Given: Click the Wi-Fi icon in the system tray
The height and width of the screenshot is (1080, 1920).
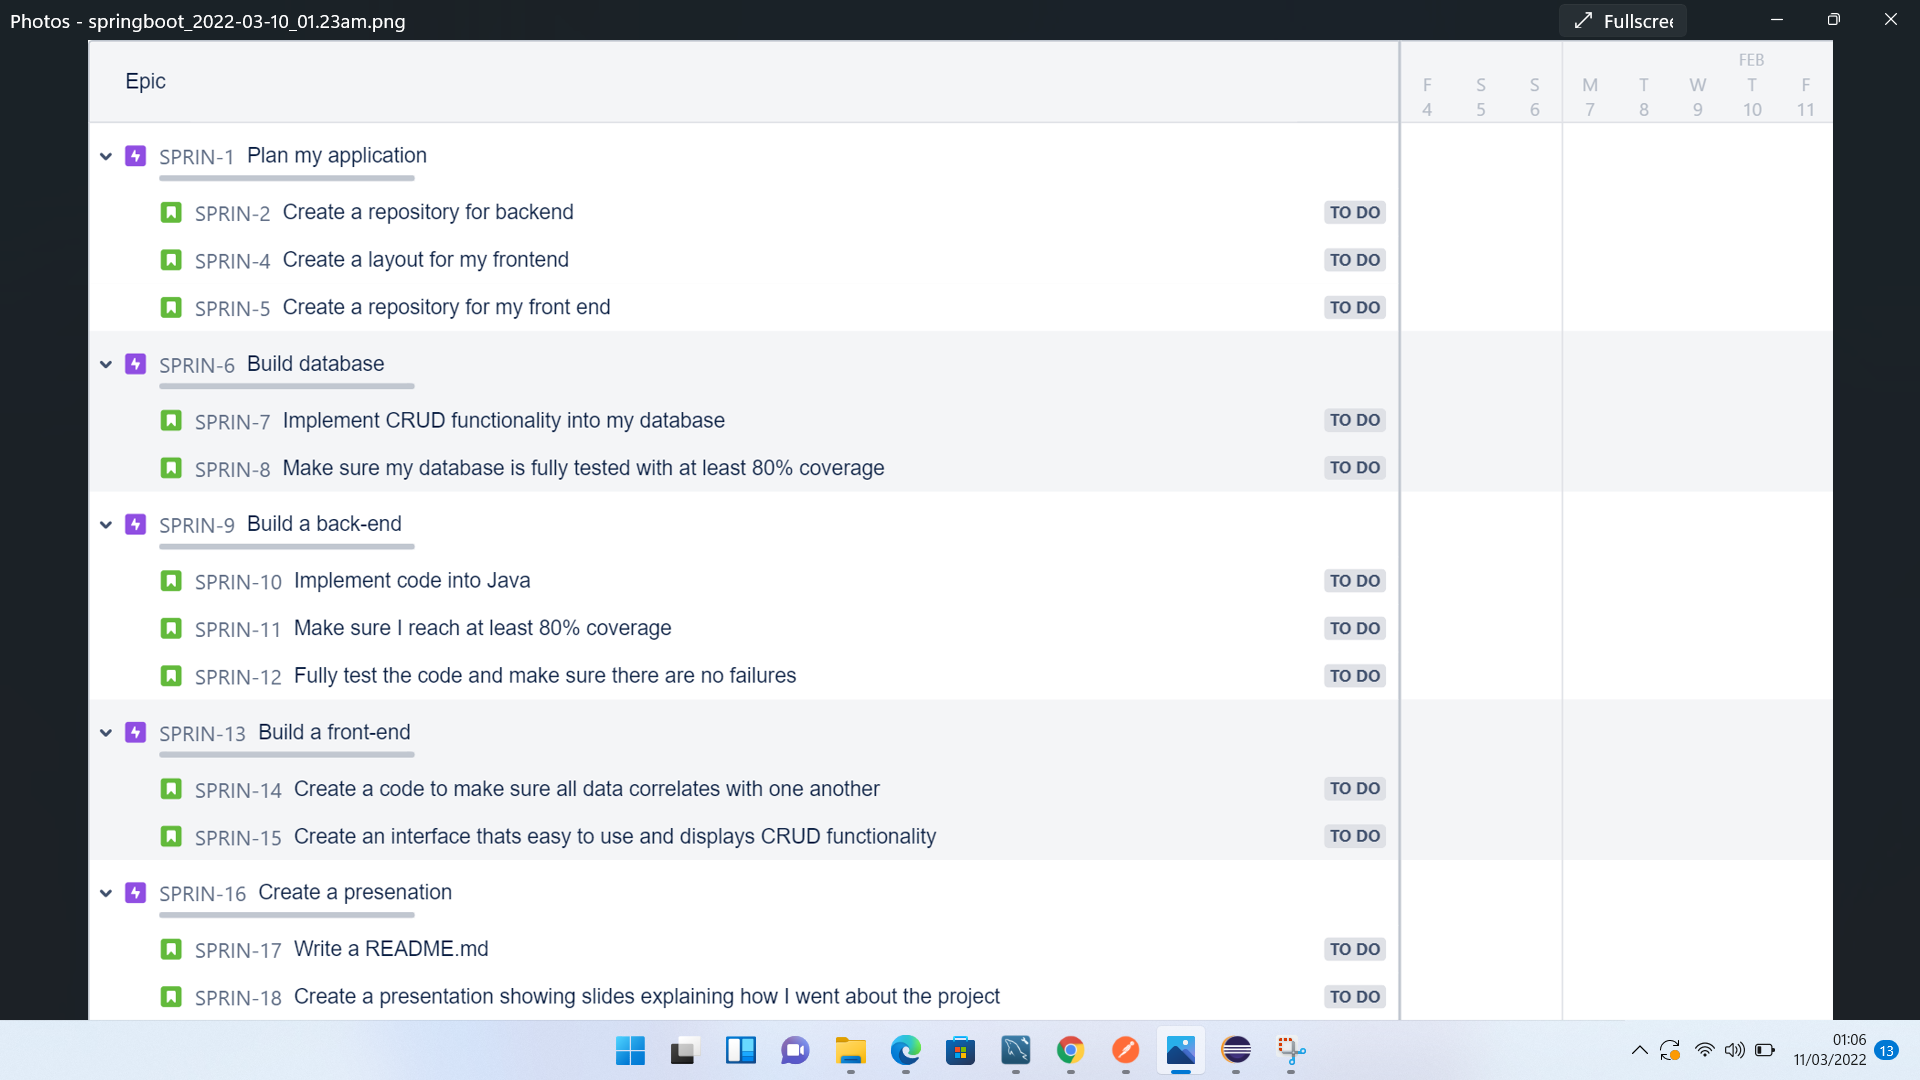Looking at the screenshot, I should [1705, 1050].
